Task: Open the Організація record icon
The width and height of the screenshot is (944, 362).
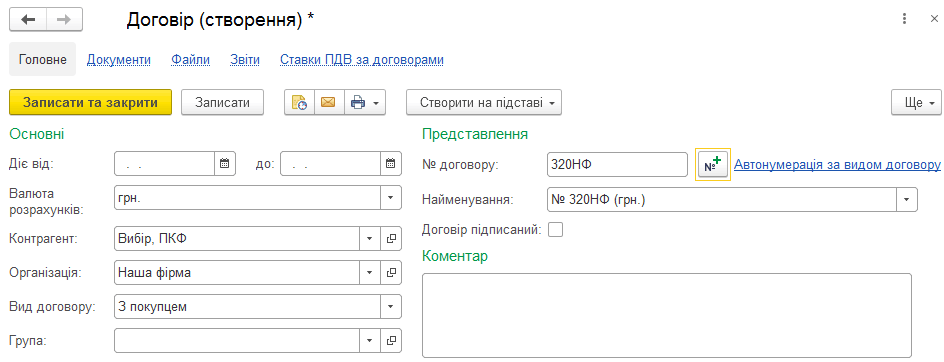Action: [391, 273]
